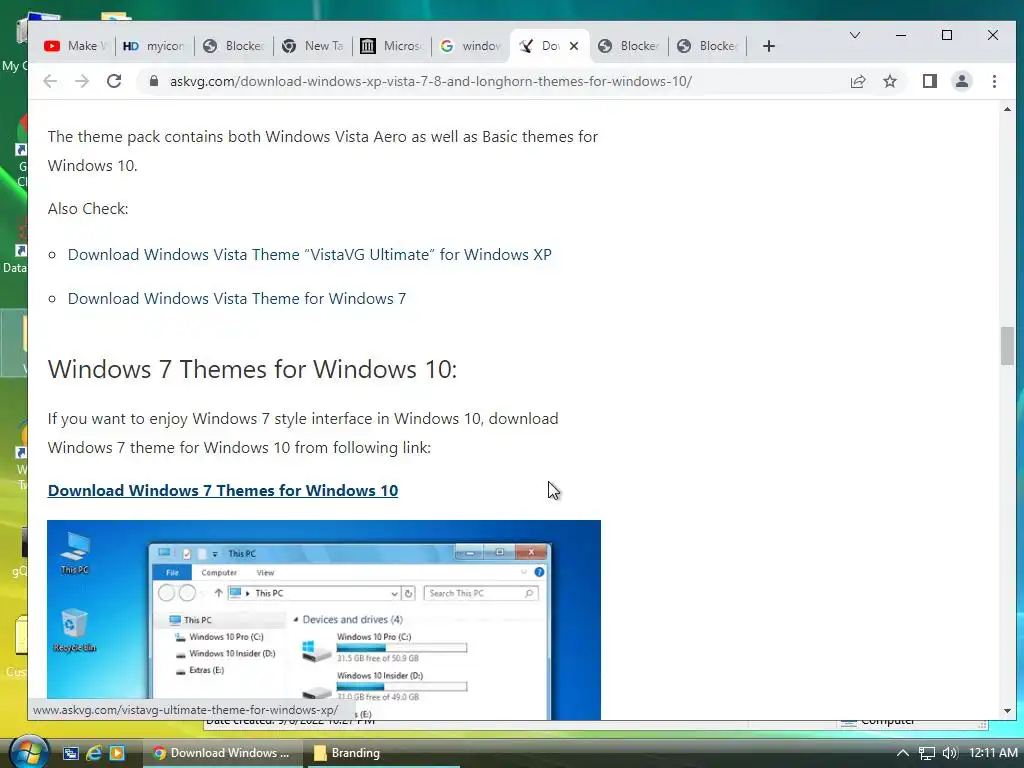
Task: Open a new tab with plus button
Action: tap(769, 46)
